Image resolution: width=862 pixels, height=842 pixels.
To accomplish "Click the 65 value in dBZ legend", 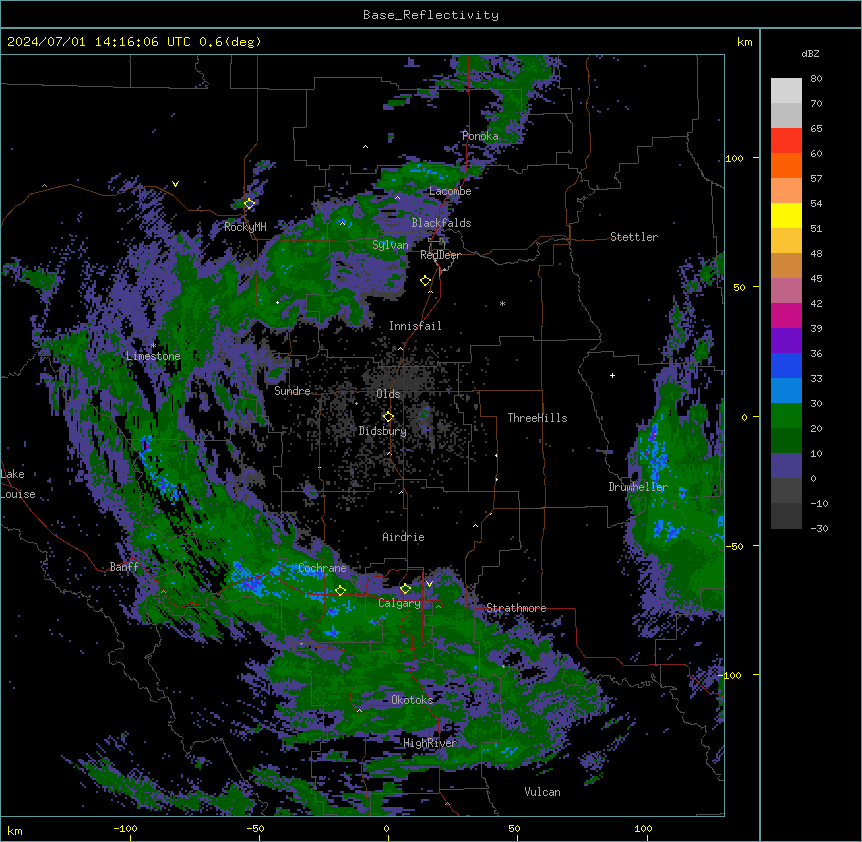I will [x=816, y=129].
